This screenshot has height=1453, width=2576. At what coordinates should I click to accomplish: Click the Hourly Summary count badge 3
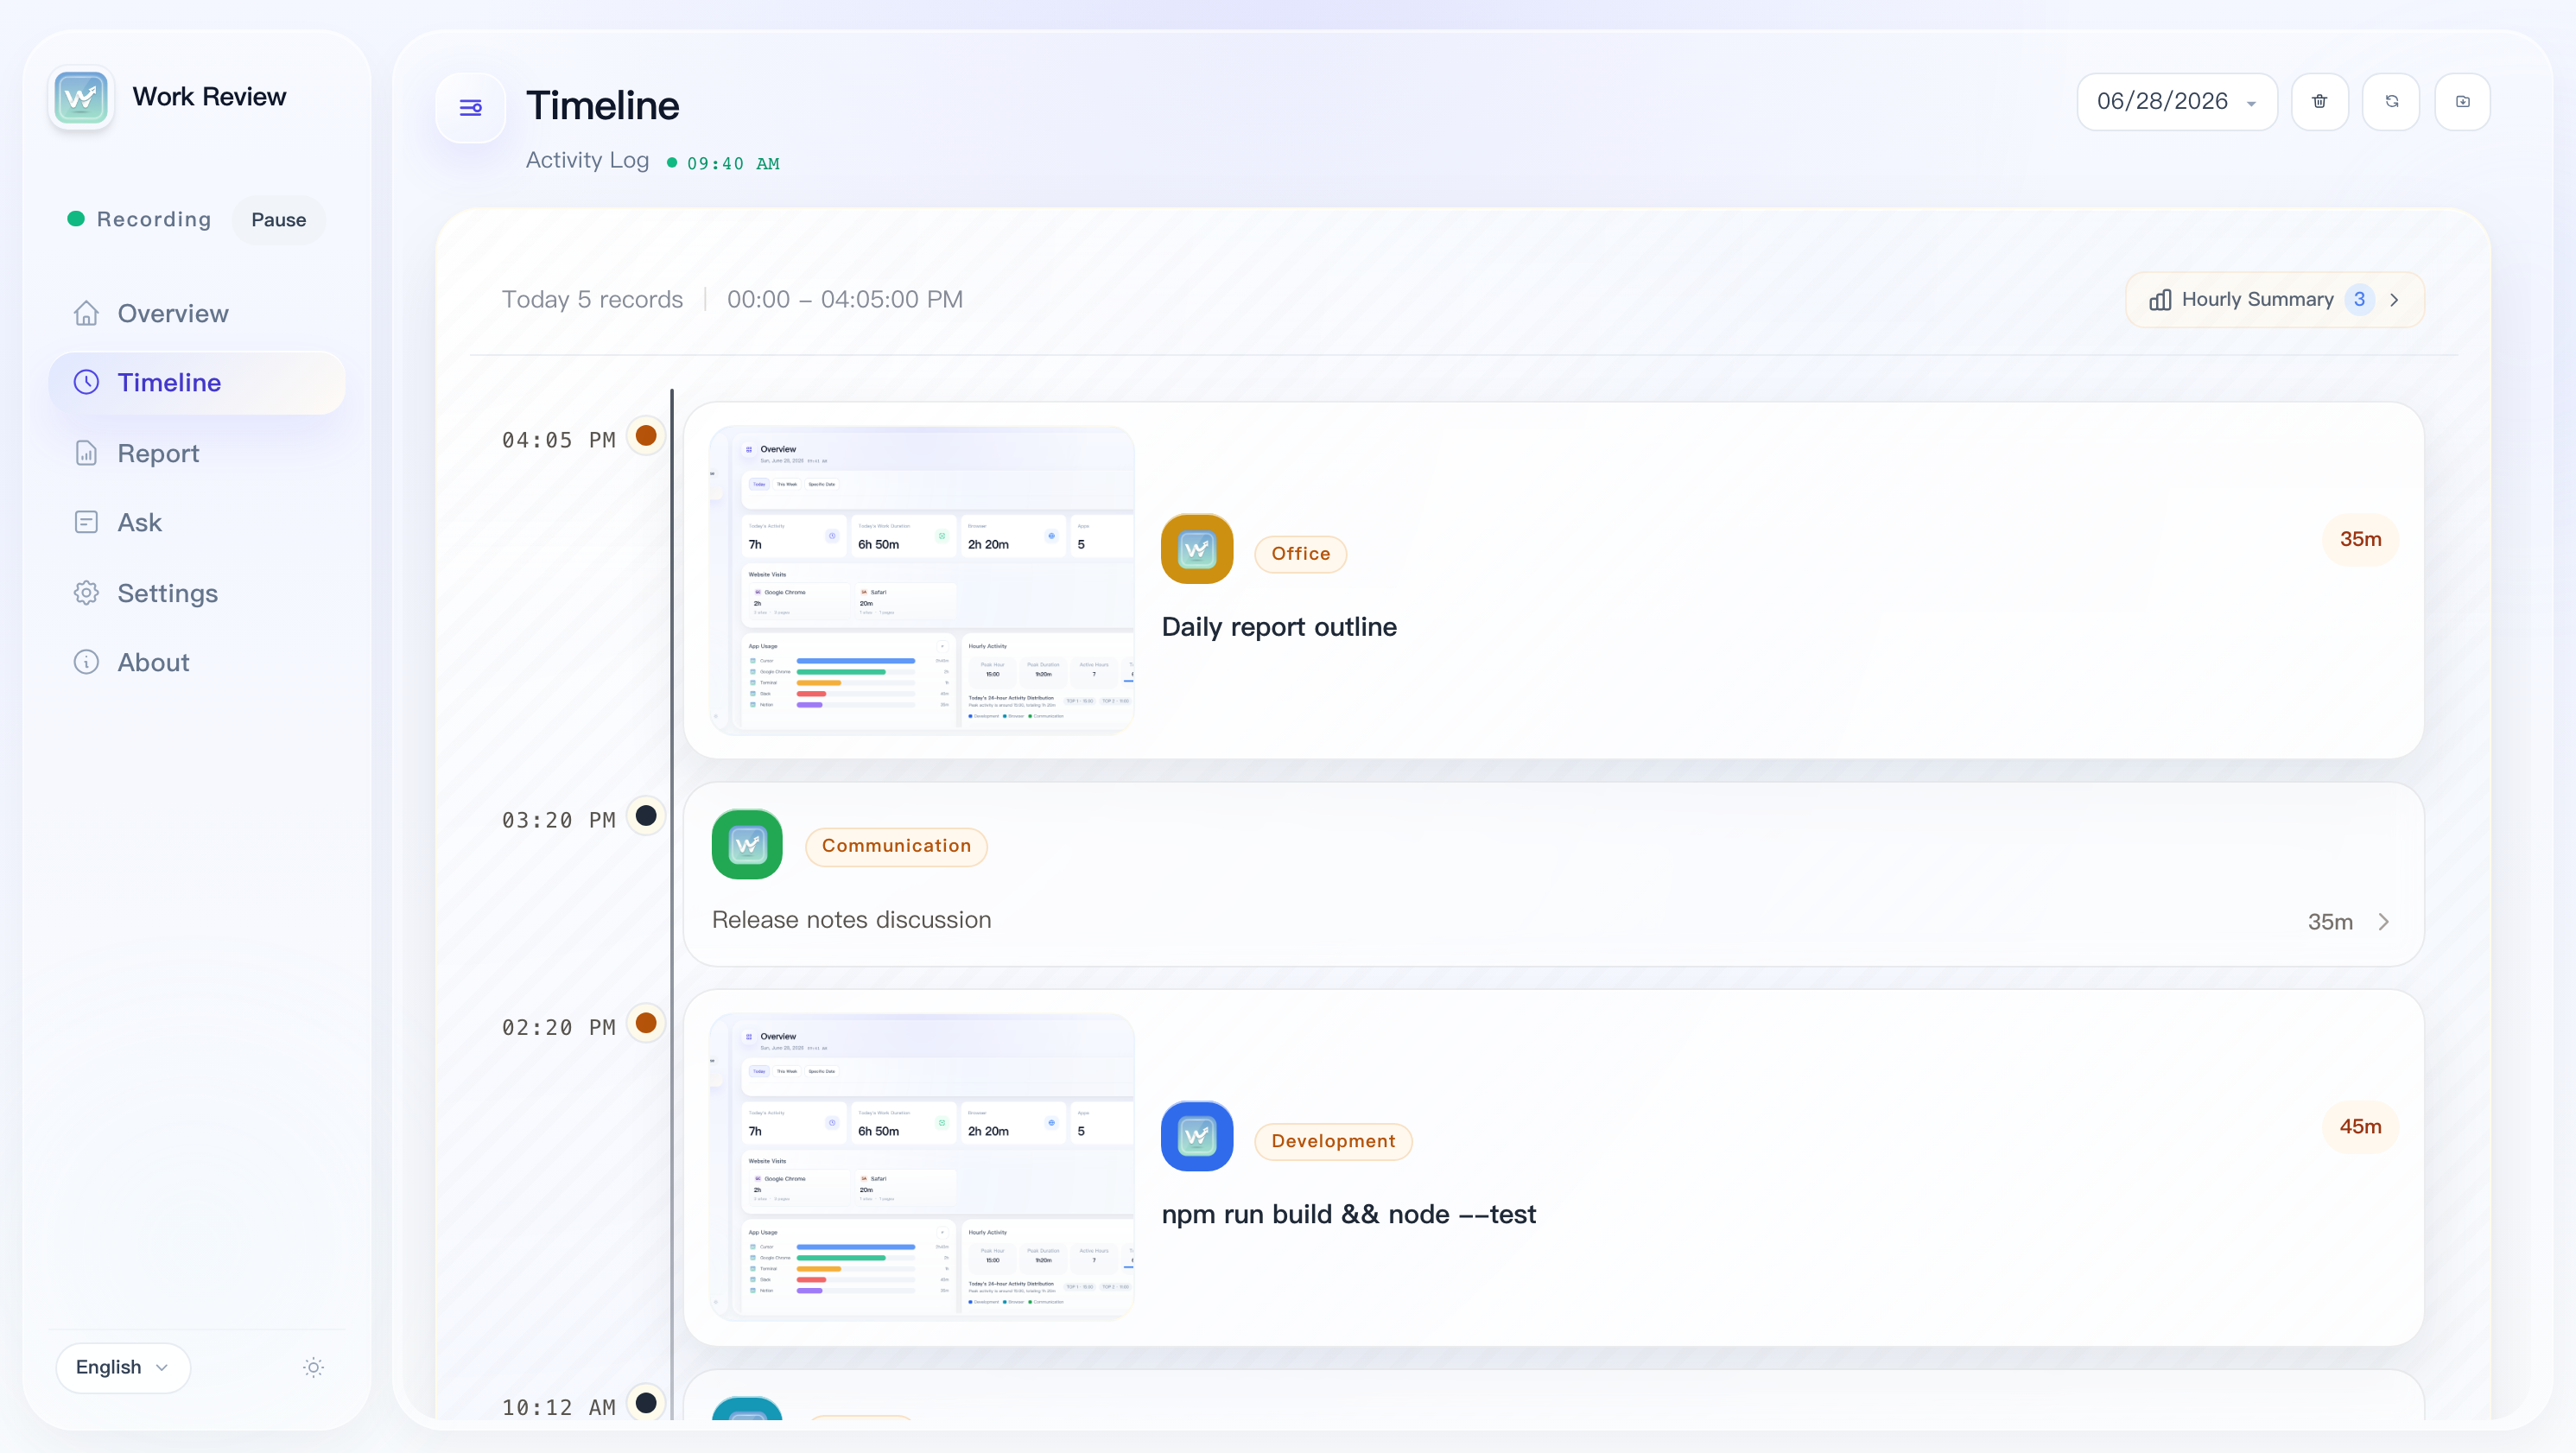(x=2359, y=300)
